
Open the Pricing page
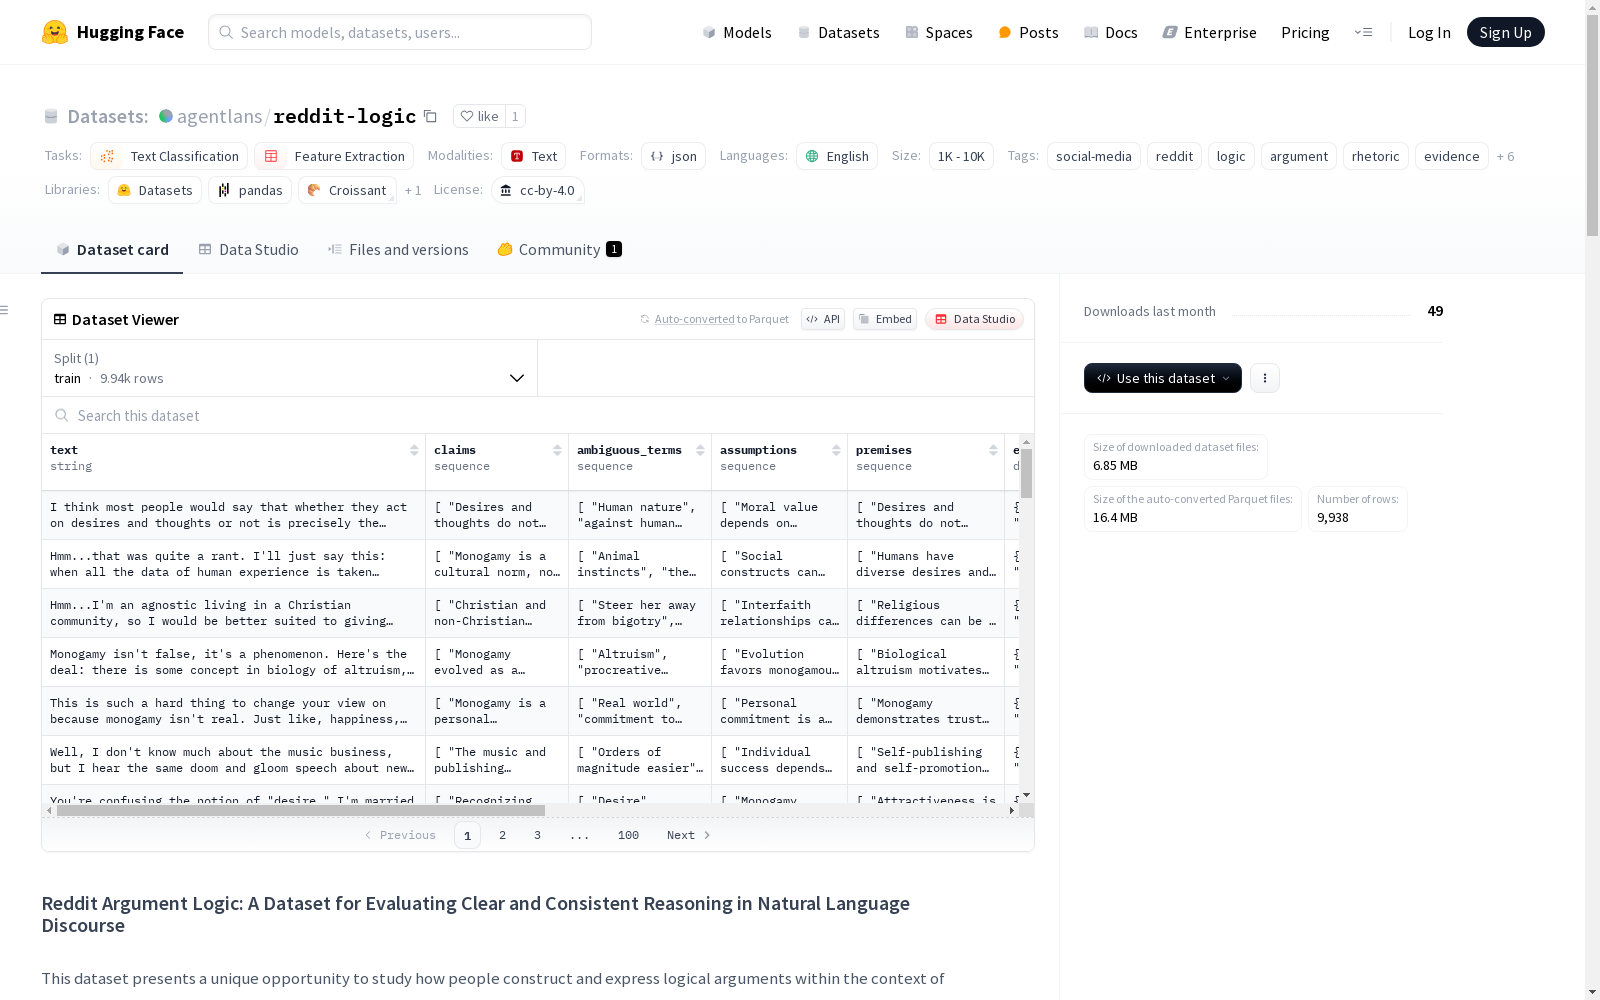(x=1305, y=32)
